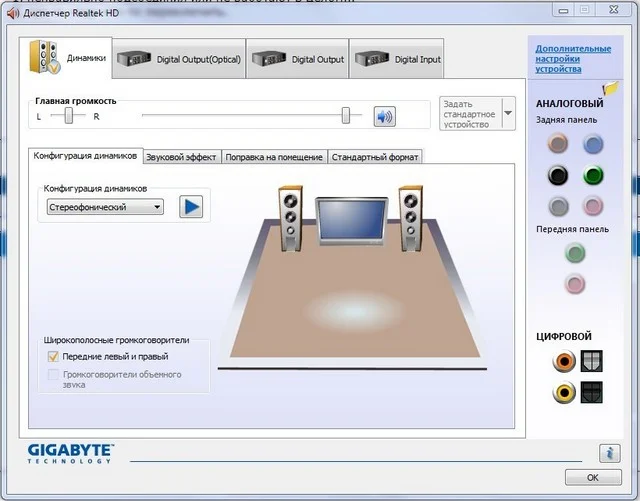This screenshot has height=501, width=640.
Task: Select the pink rear panel jack
Action: pos(593,206)
